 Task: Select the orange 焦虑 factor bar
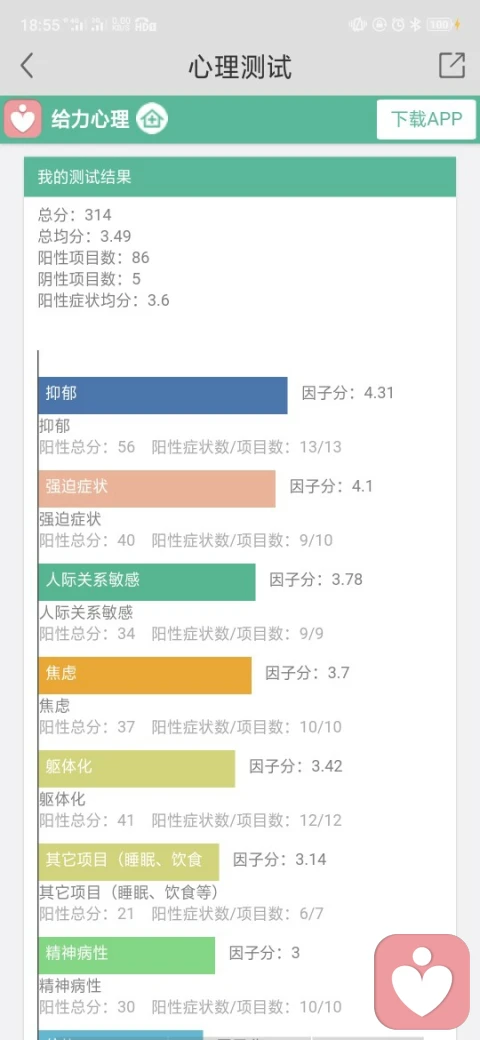point(145,675)
